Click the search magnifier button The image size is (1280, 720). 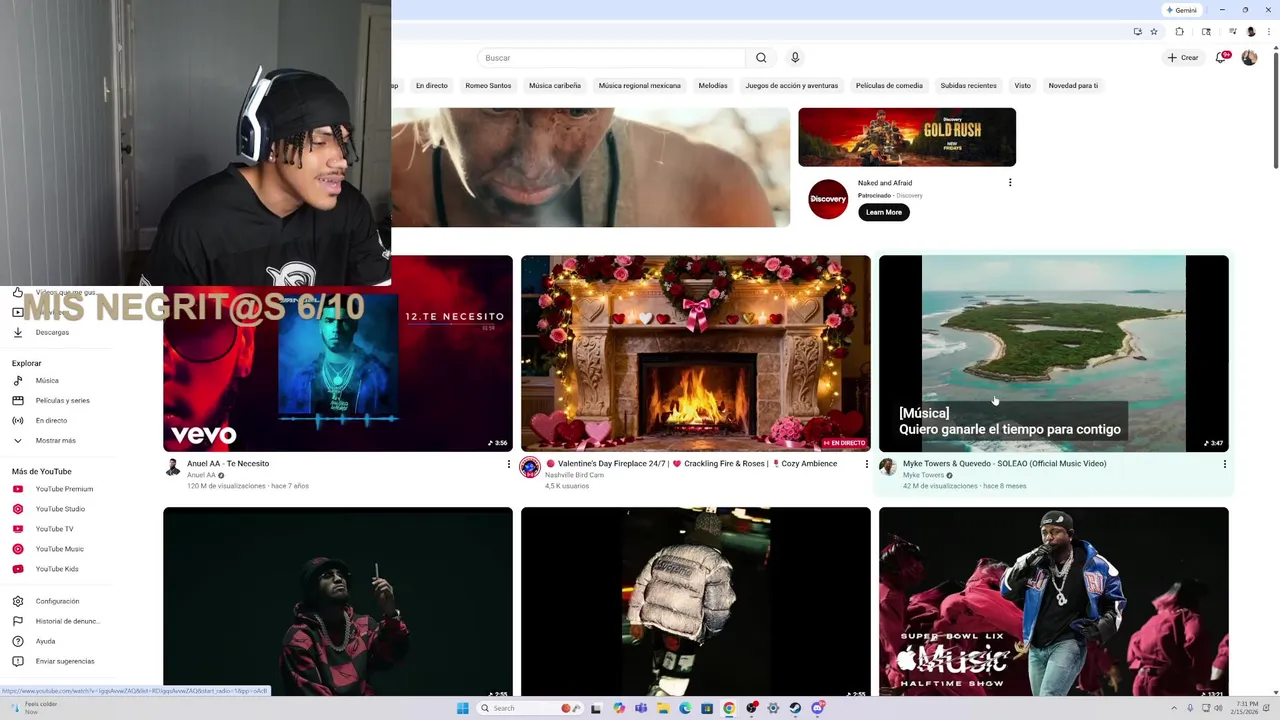click(761, 58)
